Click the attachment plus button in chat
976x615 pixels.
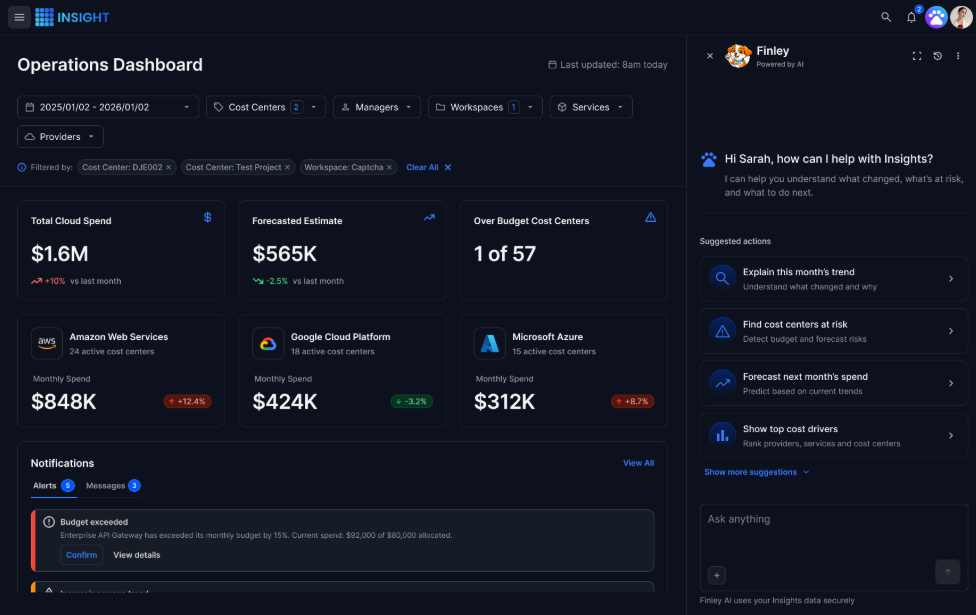(716, 575)
